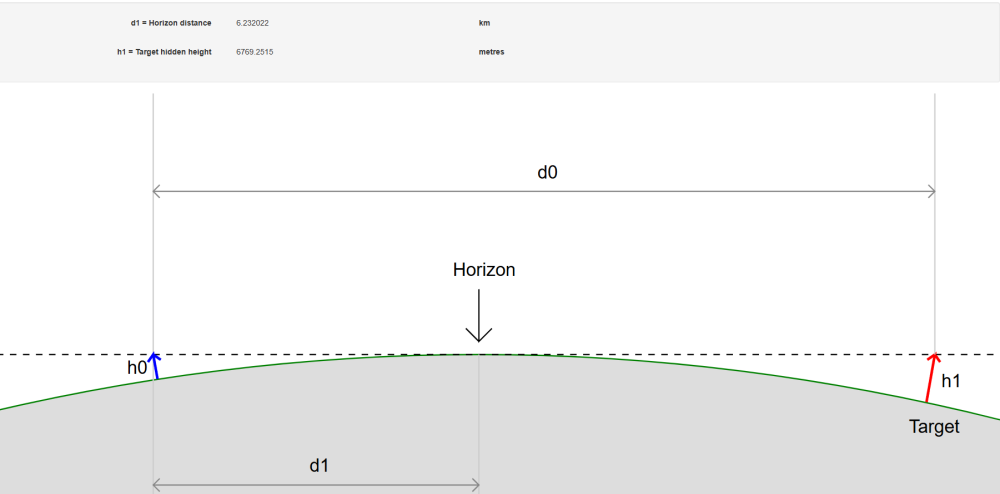
Task: Click the right arrowhead of the d1 line
Action: point(475,485)
